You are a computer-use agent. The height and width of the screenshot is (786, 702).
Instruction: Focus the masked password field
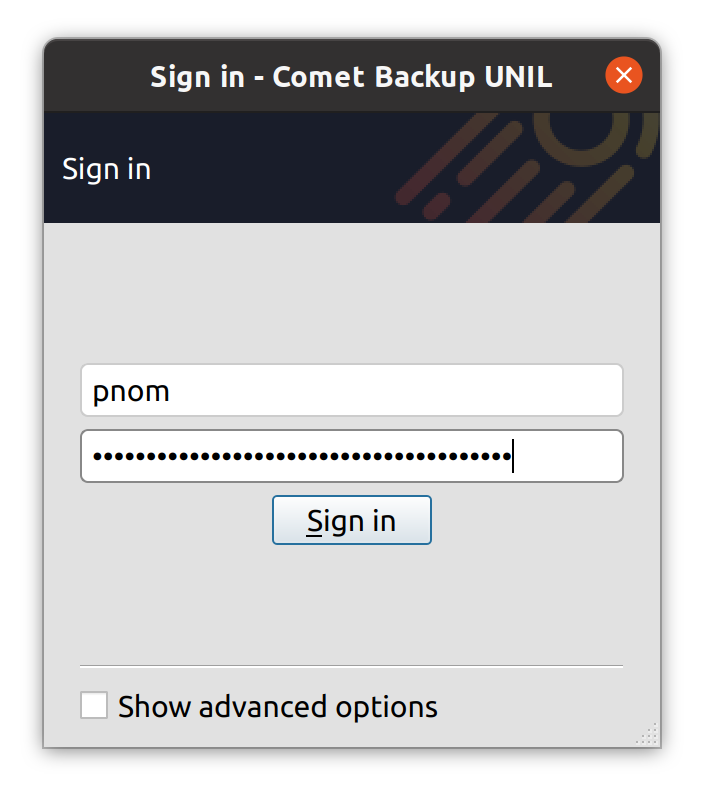pyautogui.click(x=351, y=457)
